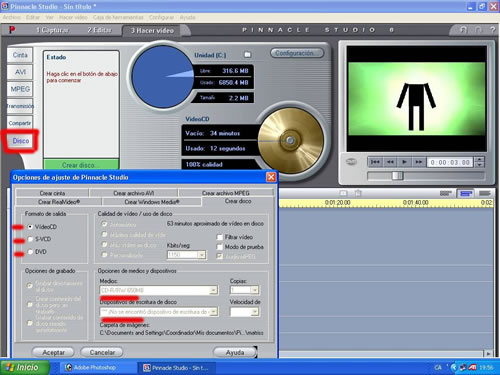Select the DVD output format
The width and height of the screenshot is (500, 375).
[x=30, y=252]
